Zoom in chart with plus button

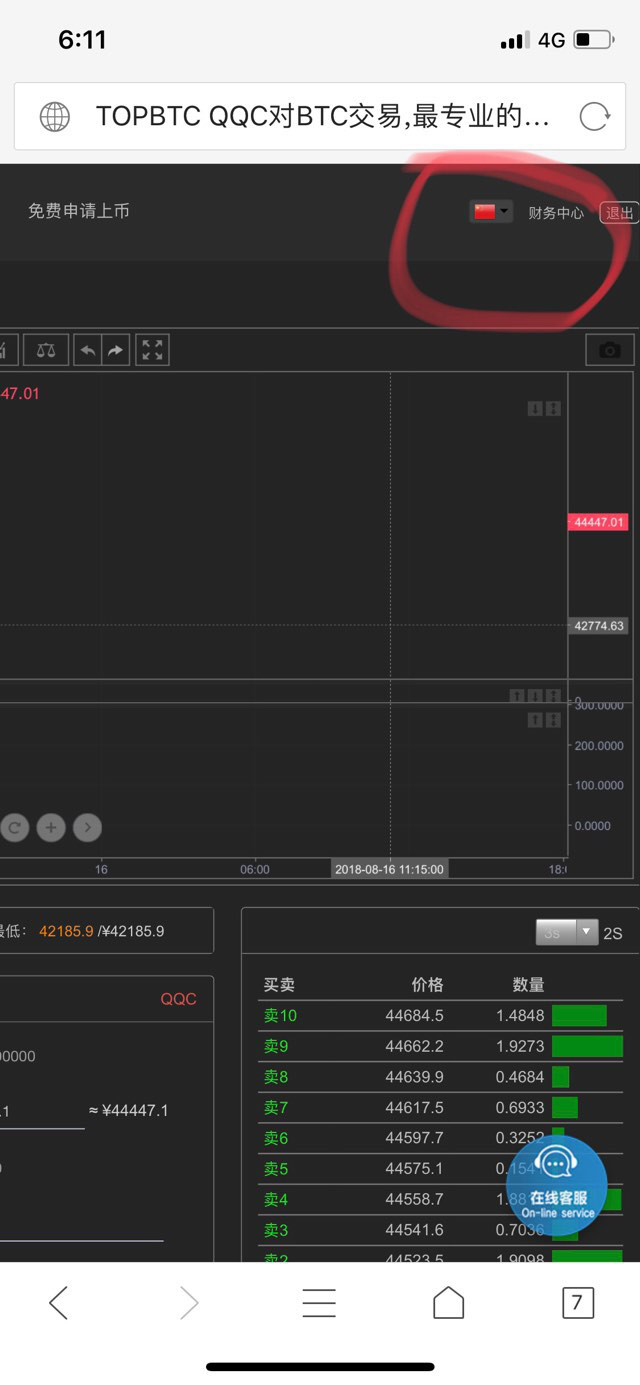click(x=51, y=827)
